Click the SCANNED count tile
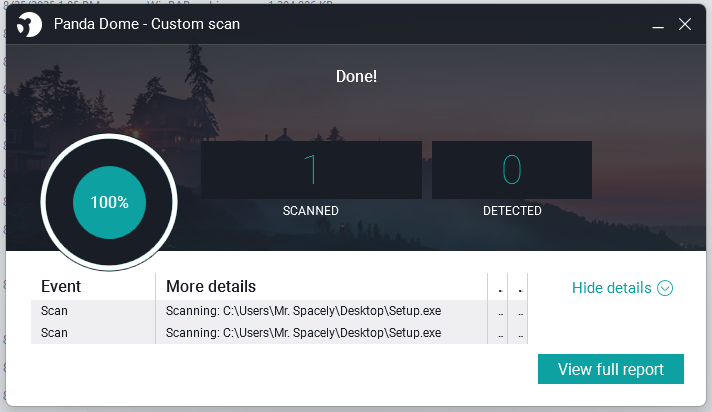 click(x=312, y=170)
